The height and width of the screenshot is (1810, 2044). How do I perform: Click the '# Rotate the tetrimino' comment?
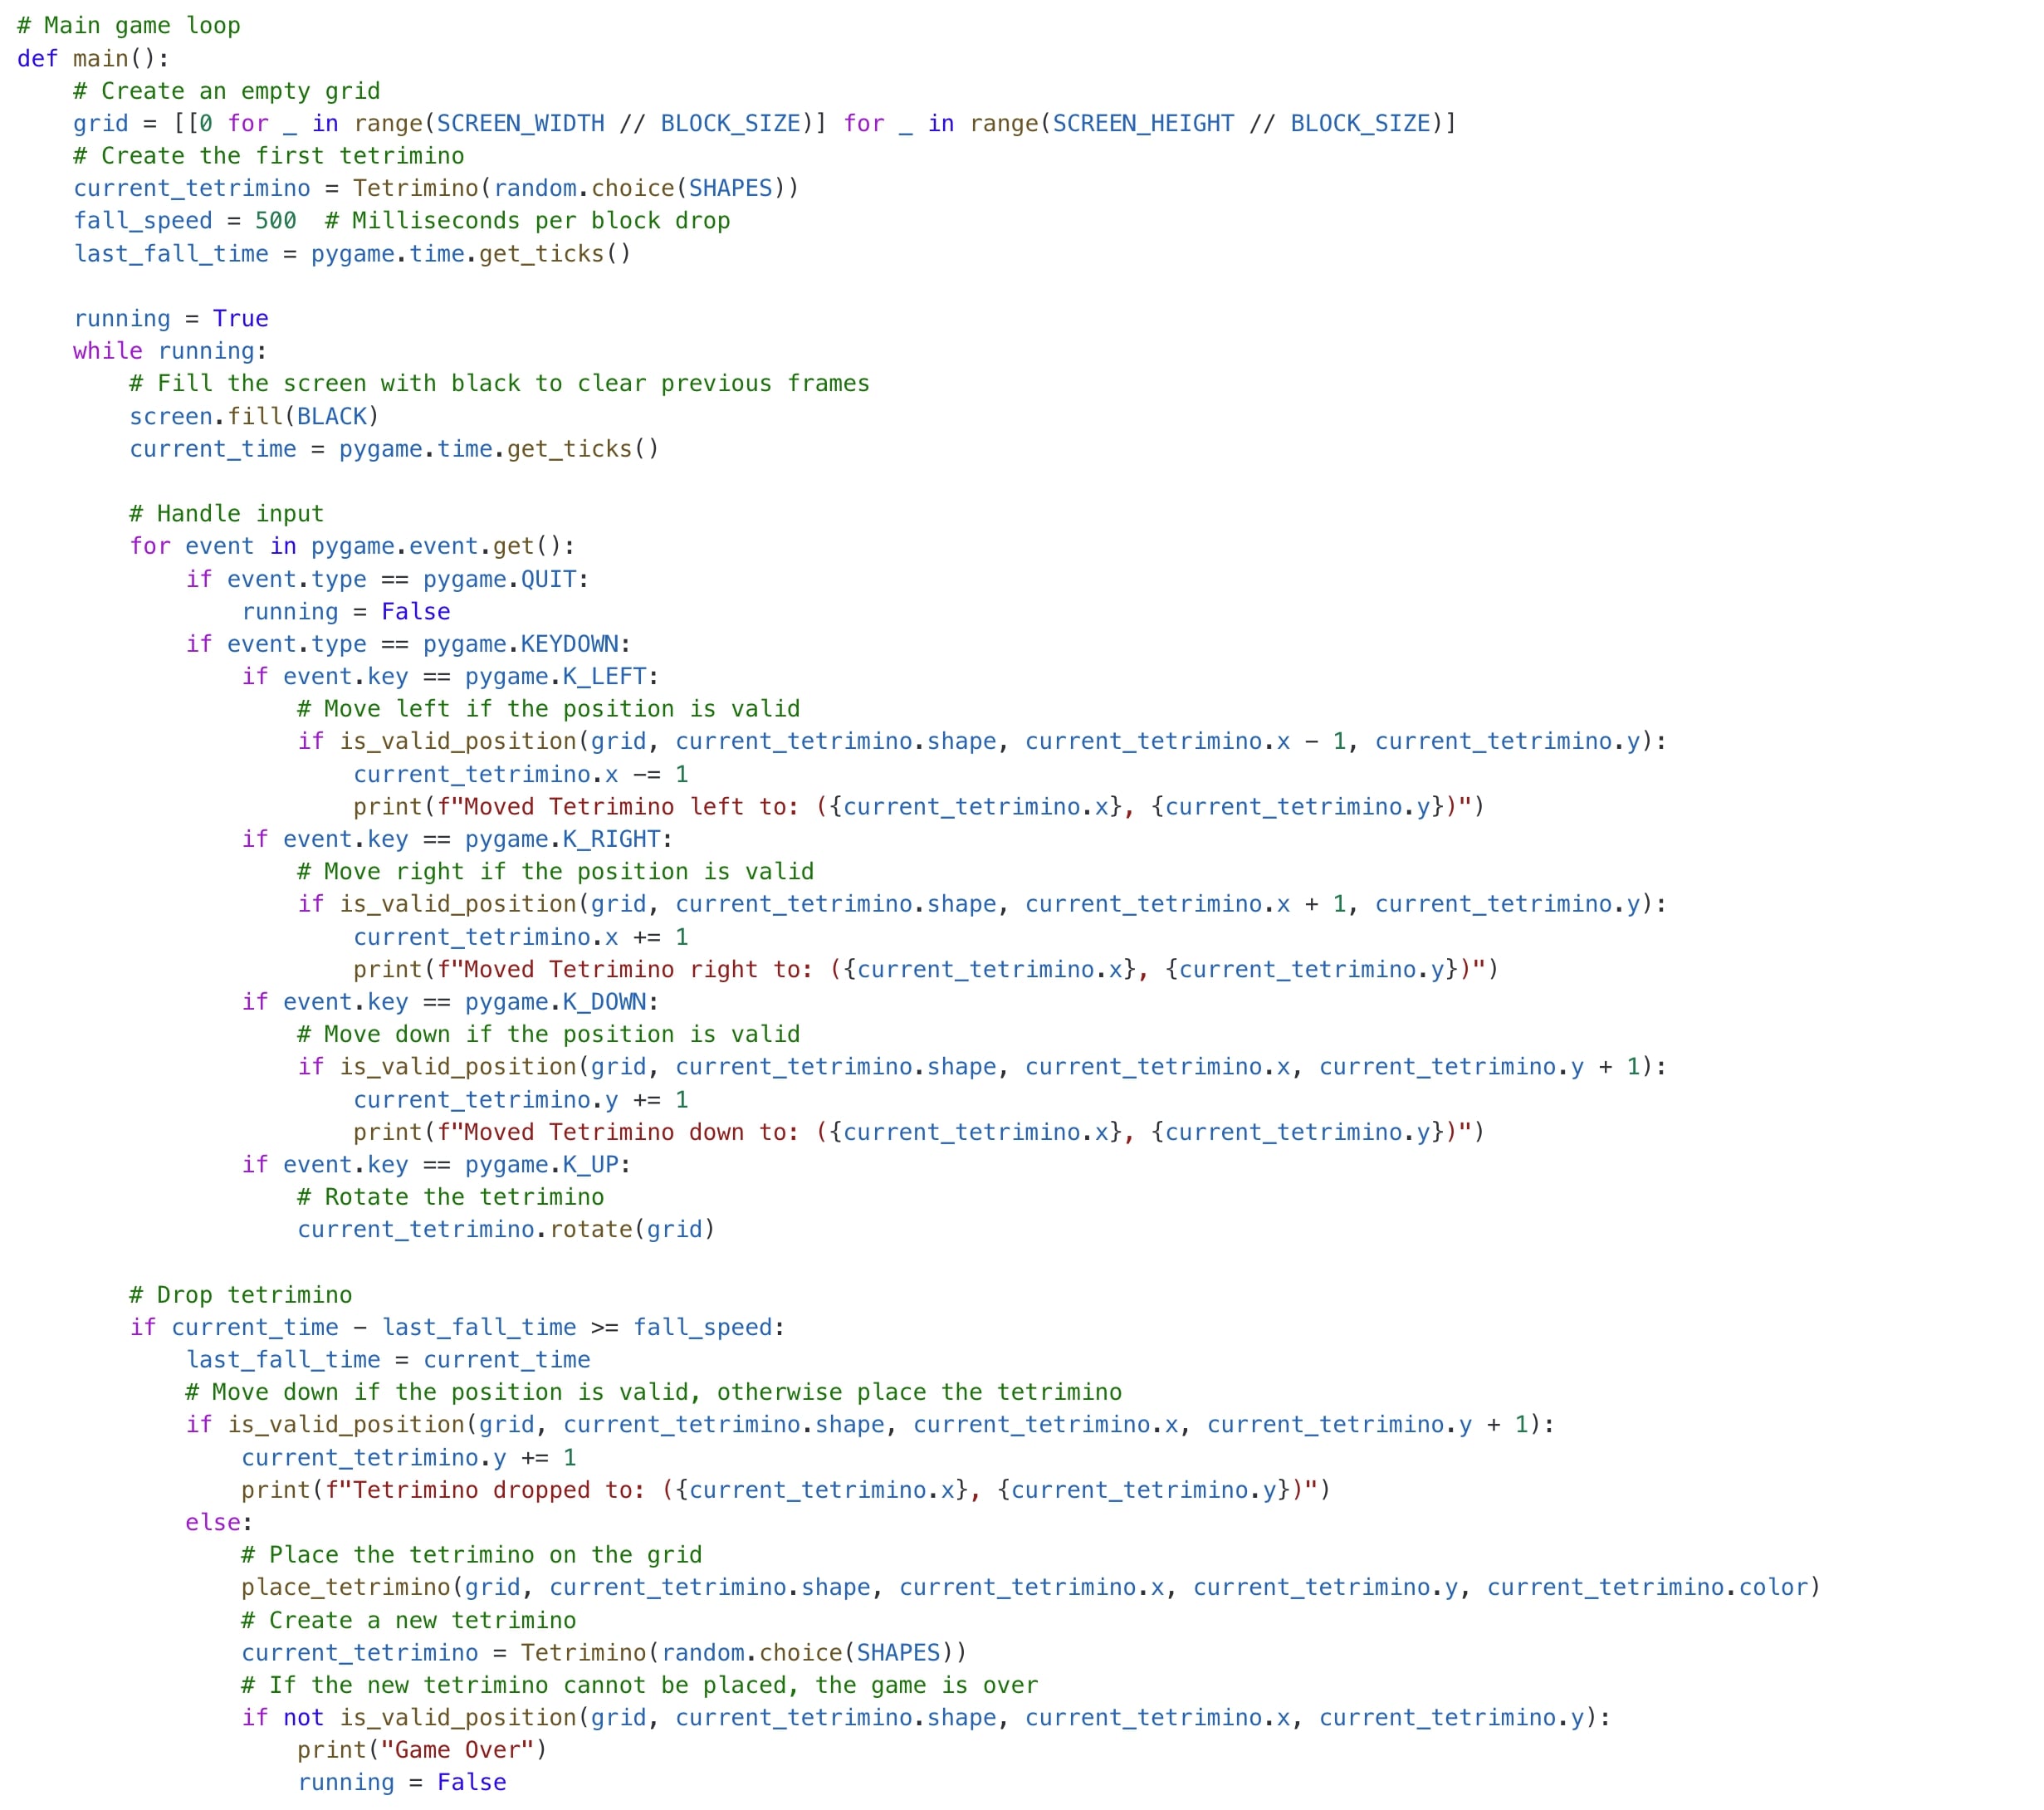coord(451,1197)
